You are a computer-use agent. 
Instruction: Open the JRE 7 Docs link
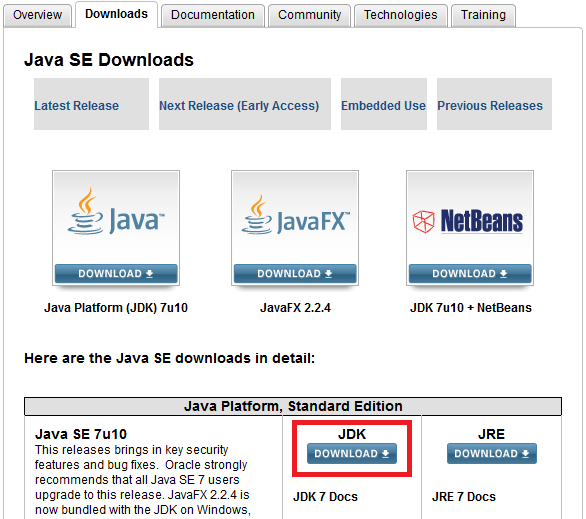[x=464, y=497]
